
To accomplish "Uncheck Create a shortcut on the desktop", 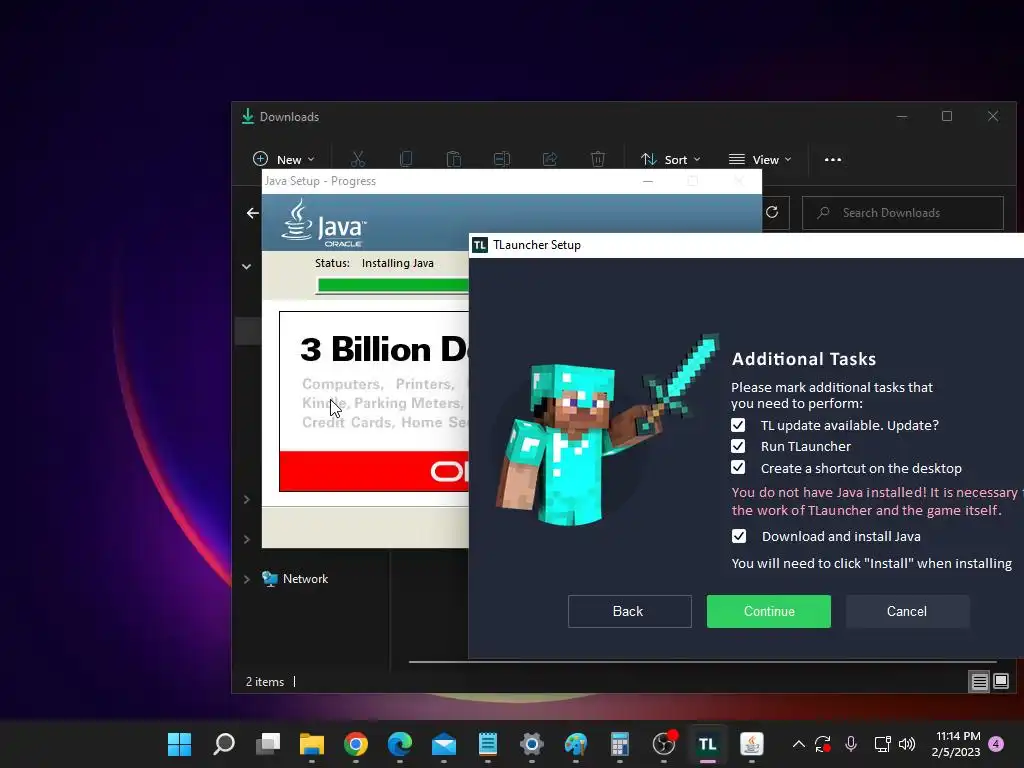I will [738, 468].
